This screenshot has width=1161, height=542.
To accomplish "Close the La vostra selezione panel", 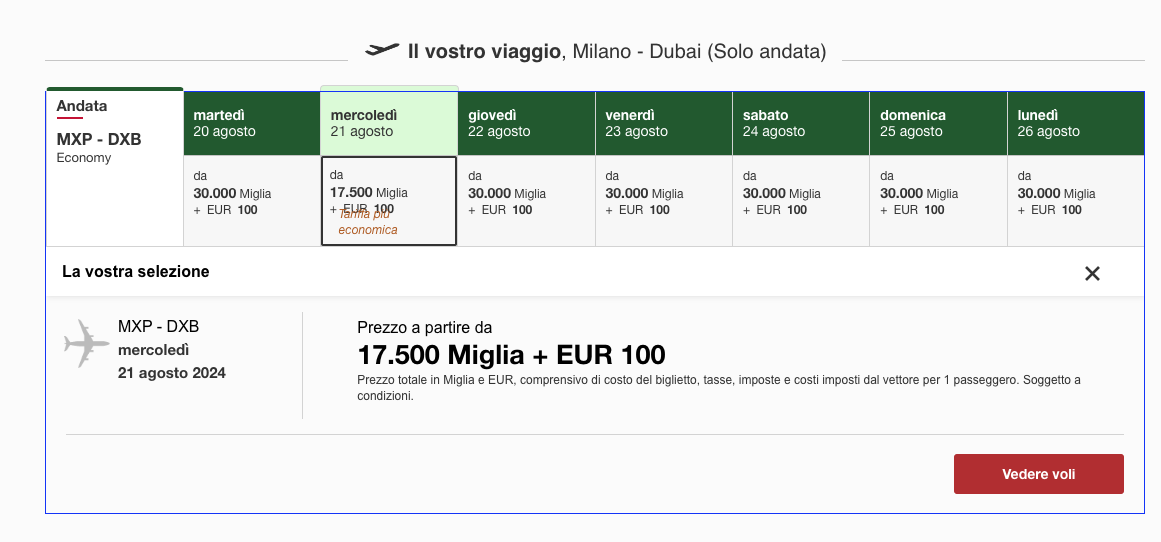I will coord(1092,273).
